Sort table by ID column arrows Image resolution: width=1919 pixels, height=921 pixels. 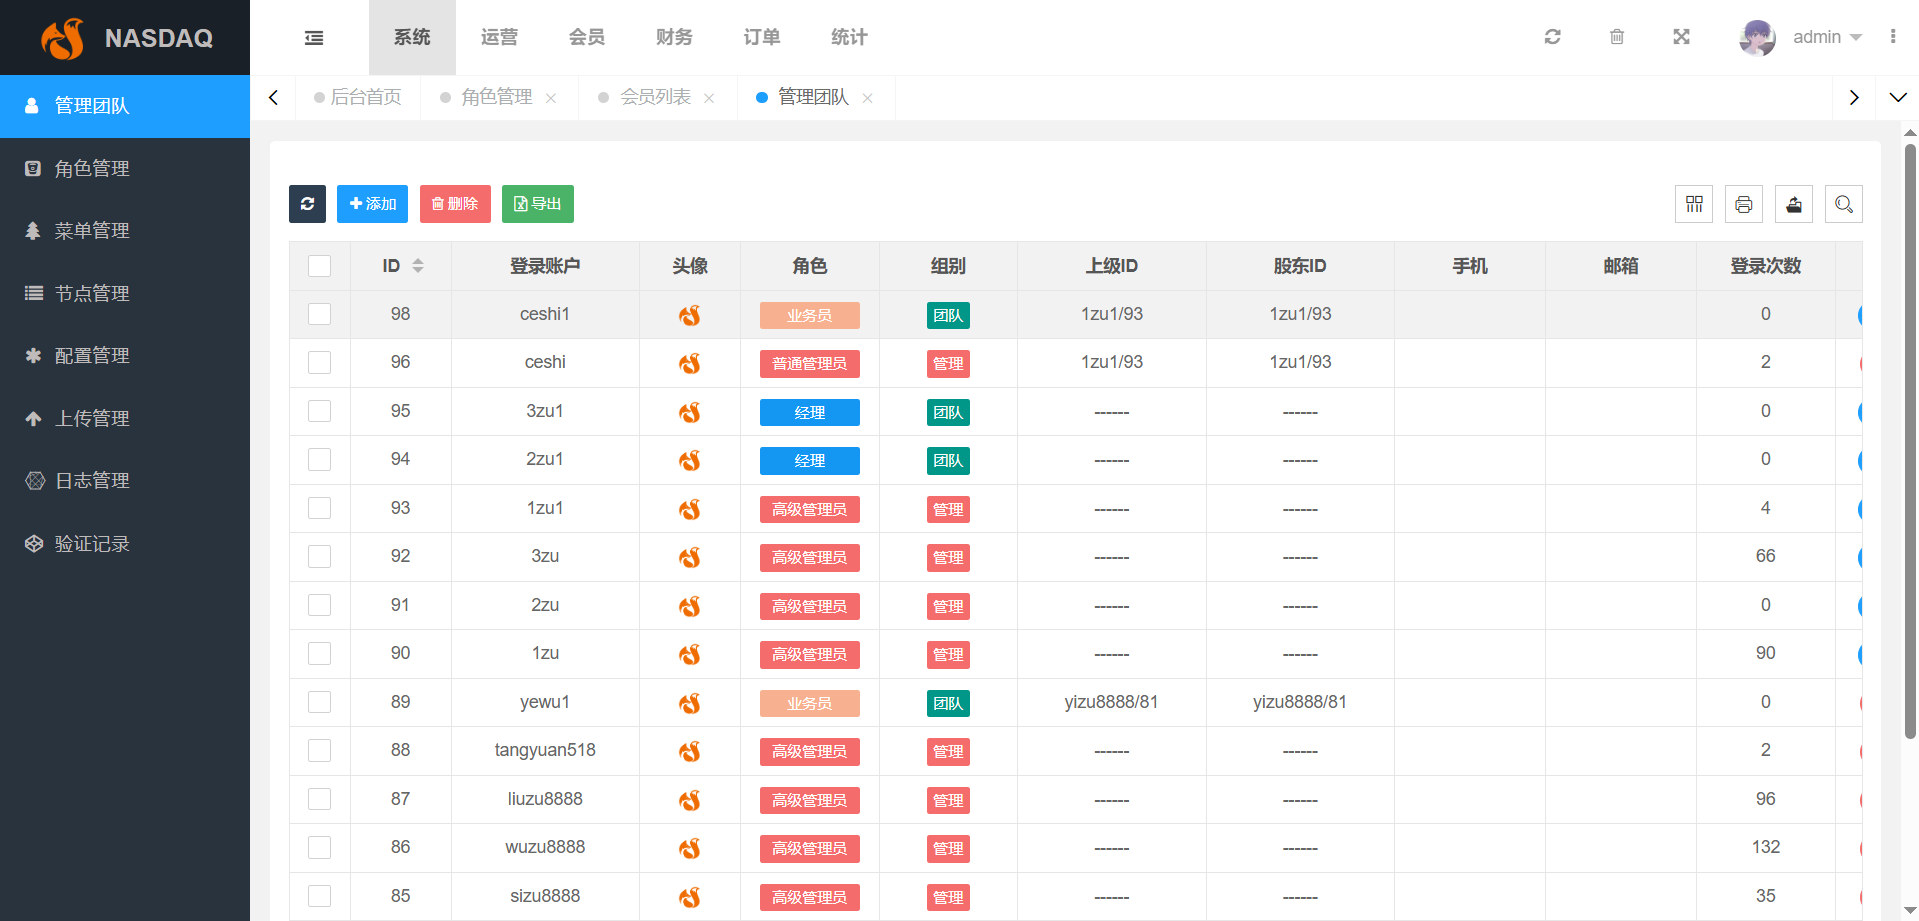click(418, 266)
